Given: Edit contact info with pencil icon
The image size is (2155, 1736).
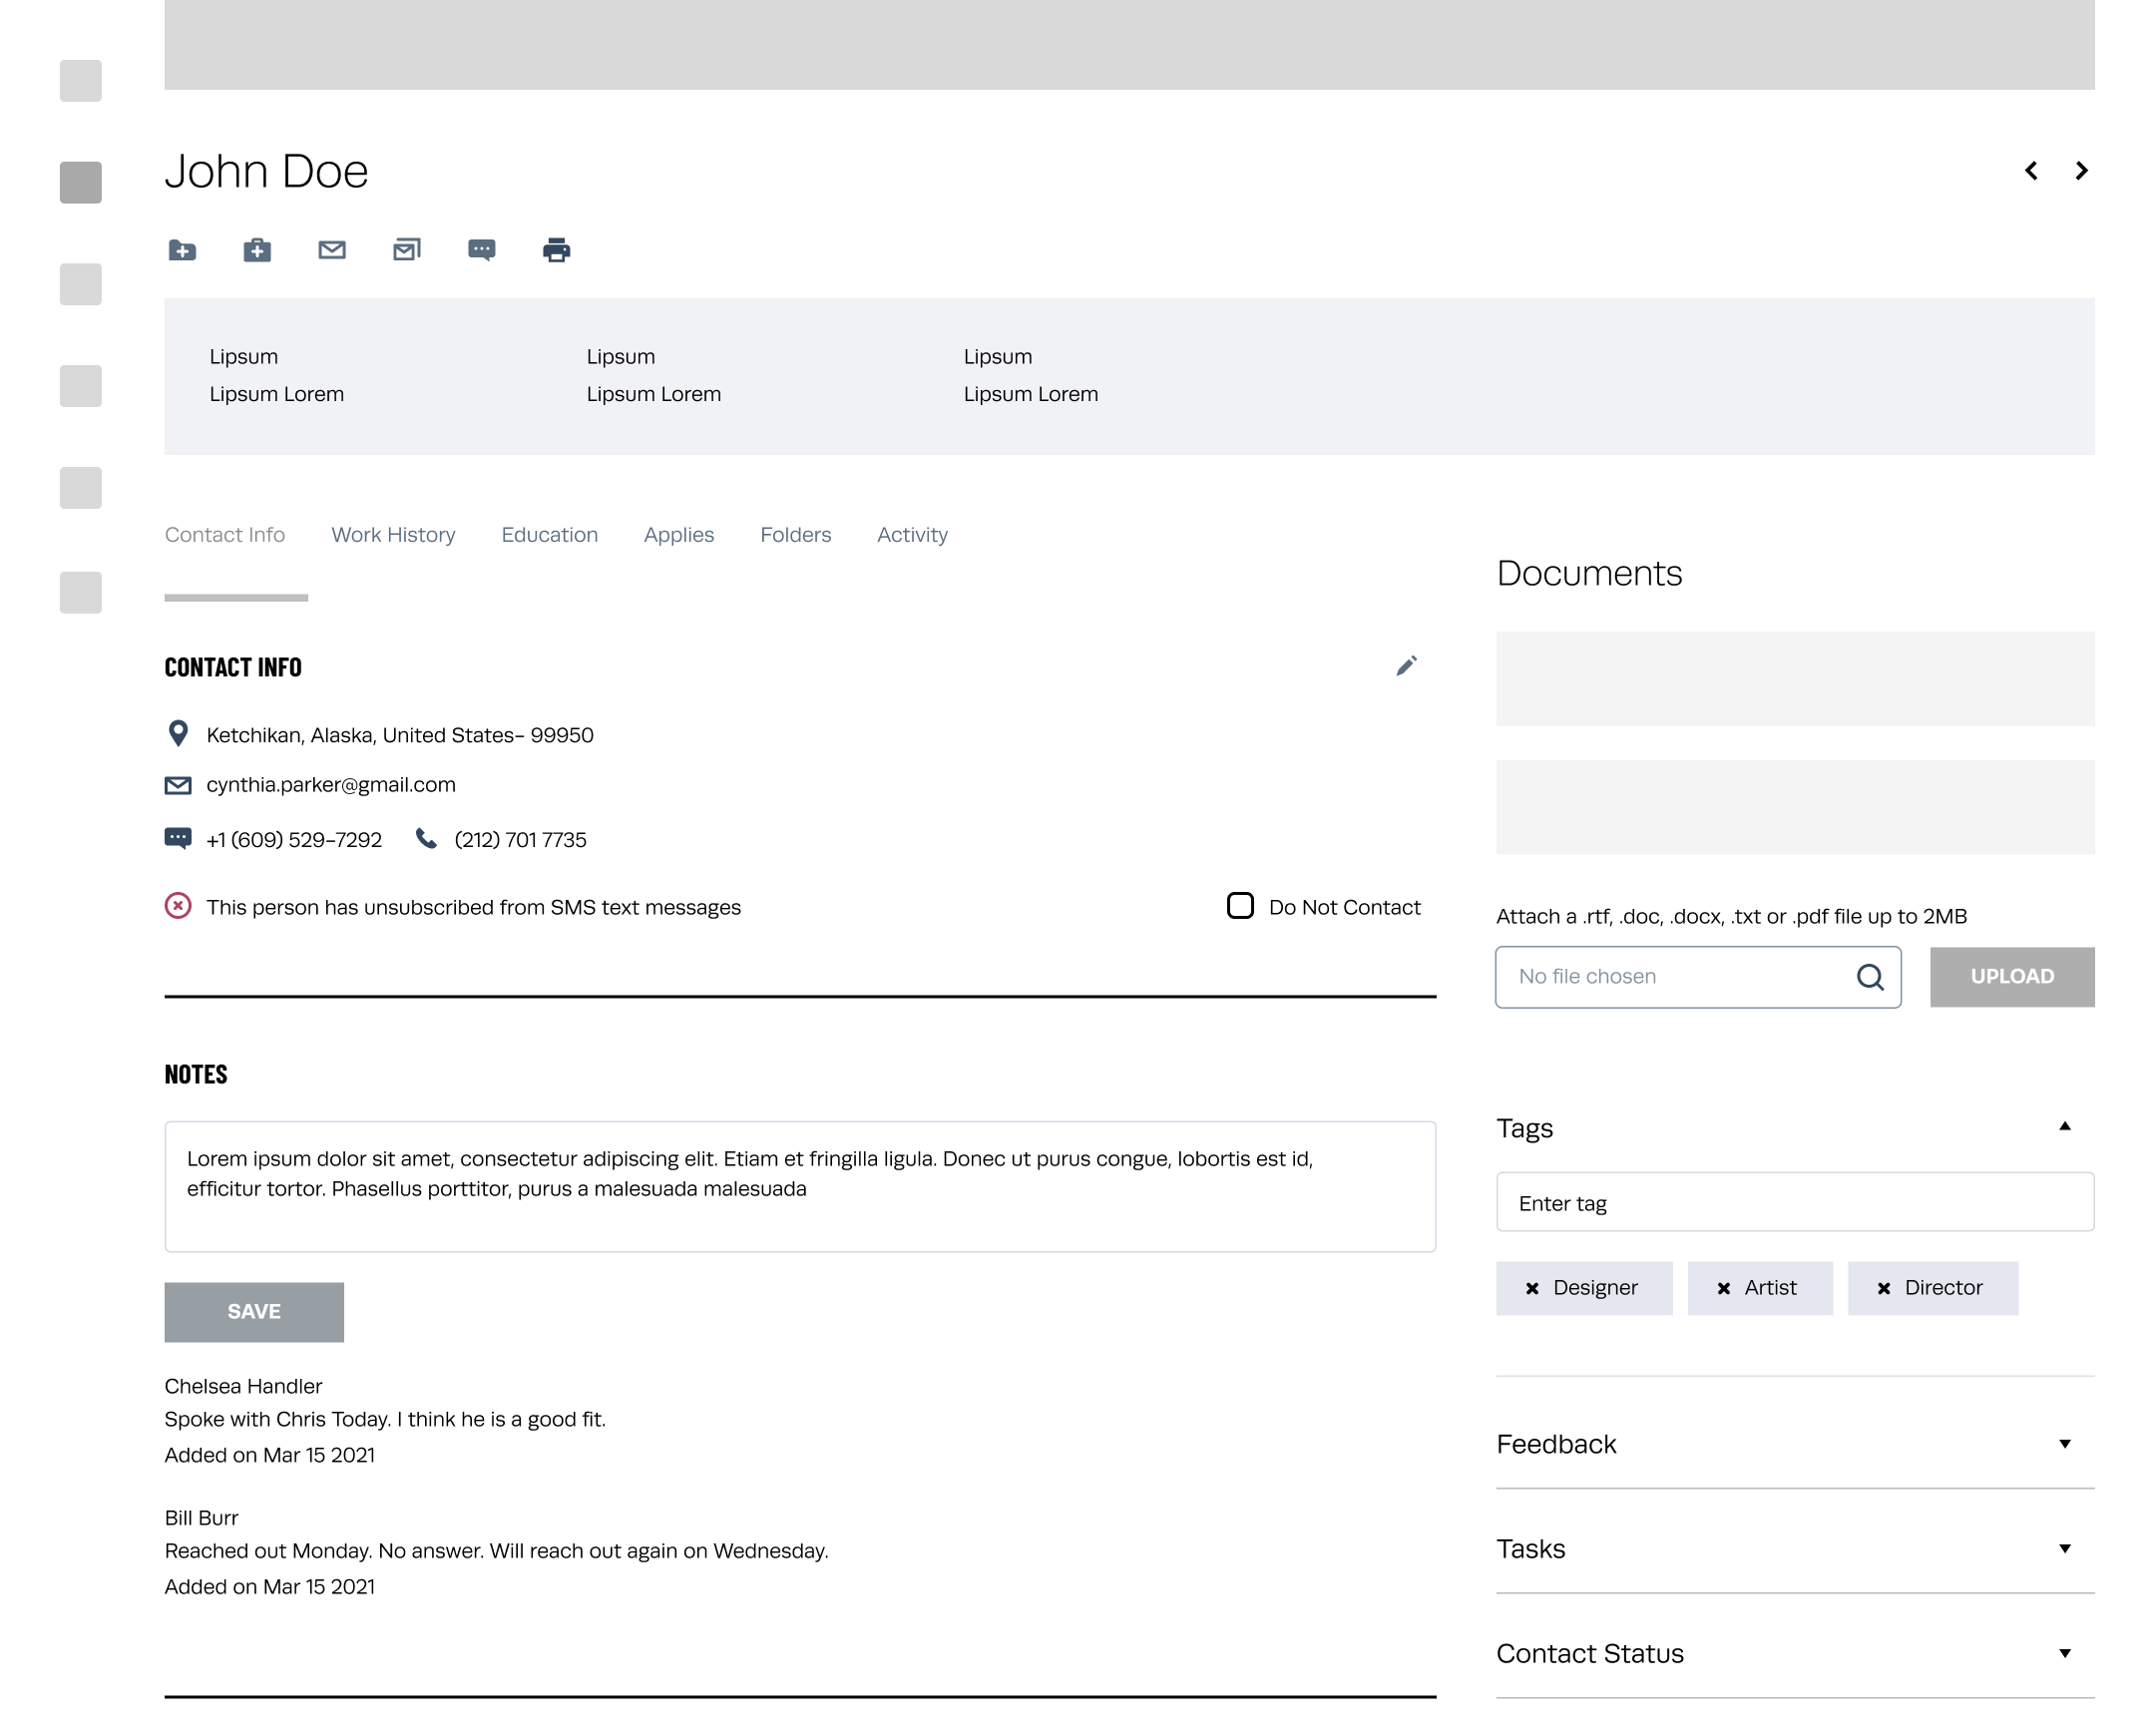Looking at the screenshot, I should tap(1406, 666).
